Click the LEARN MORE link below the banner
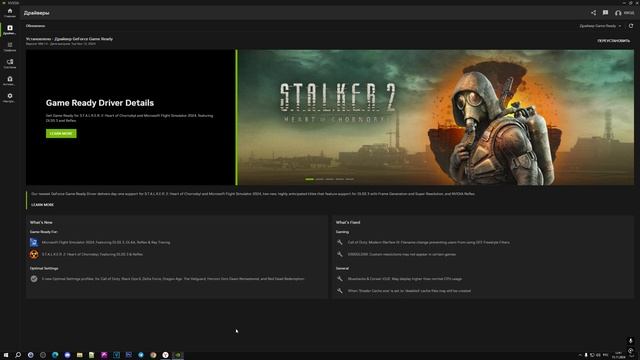Image resolution: width=640 pixels, height=360 pixels. (42, 205)
